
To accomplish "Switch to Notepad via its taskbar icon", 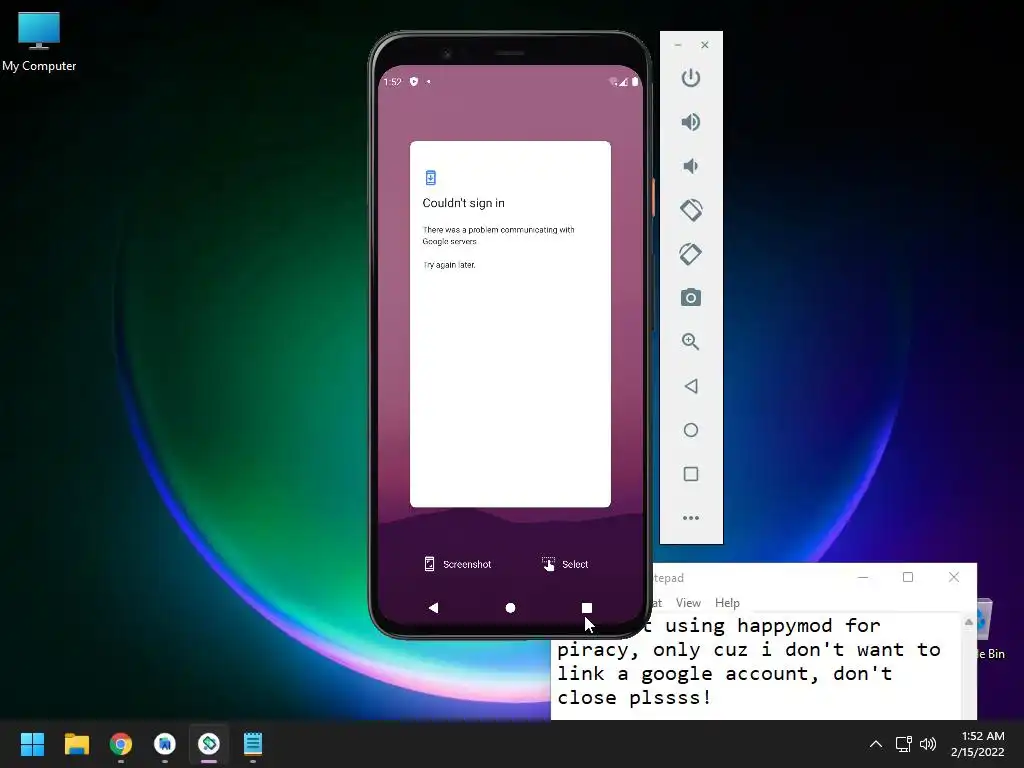I will click(253, 744).
